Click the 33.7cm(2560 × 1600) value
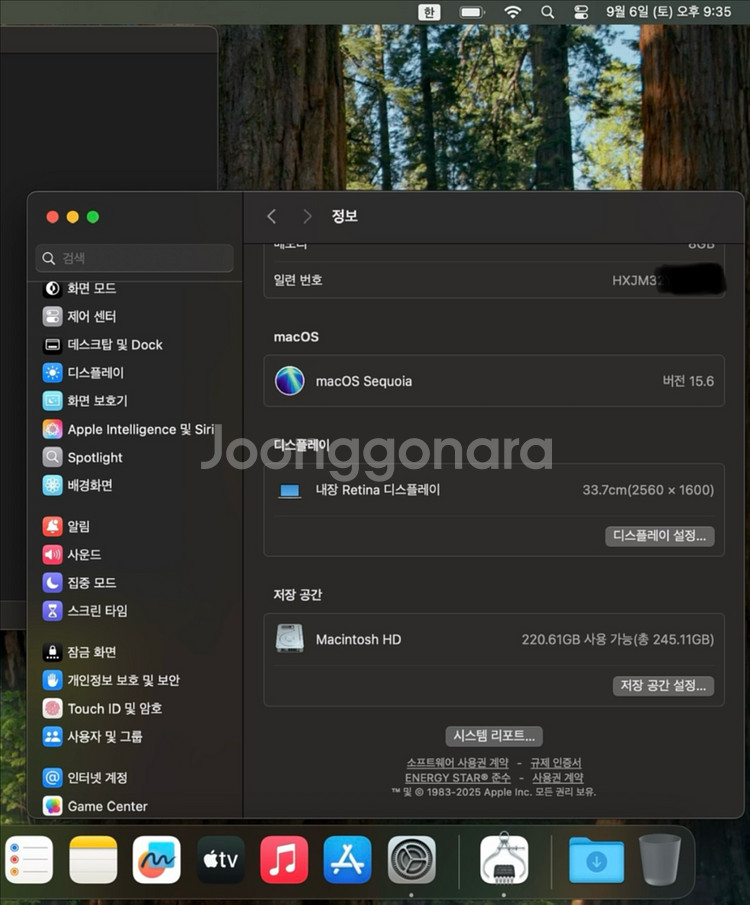The width and height of the screenshot is (750, 905). point(648,490)
